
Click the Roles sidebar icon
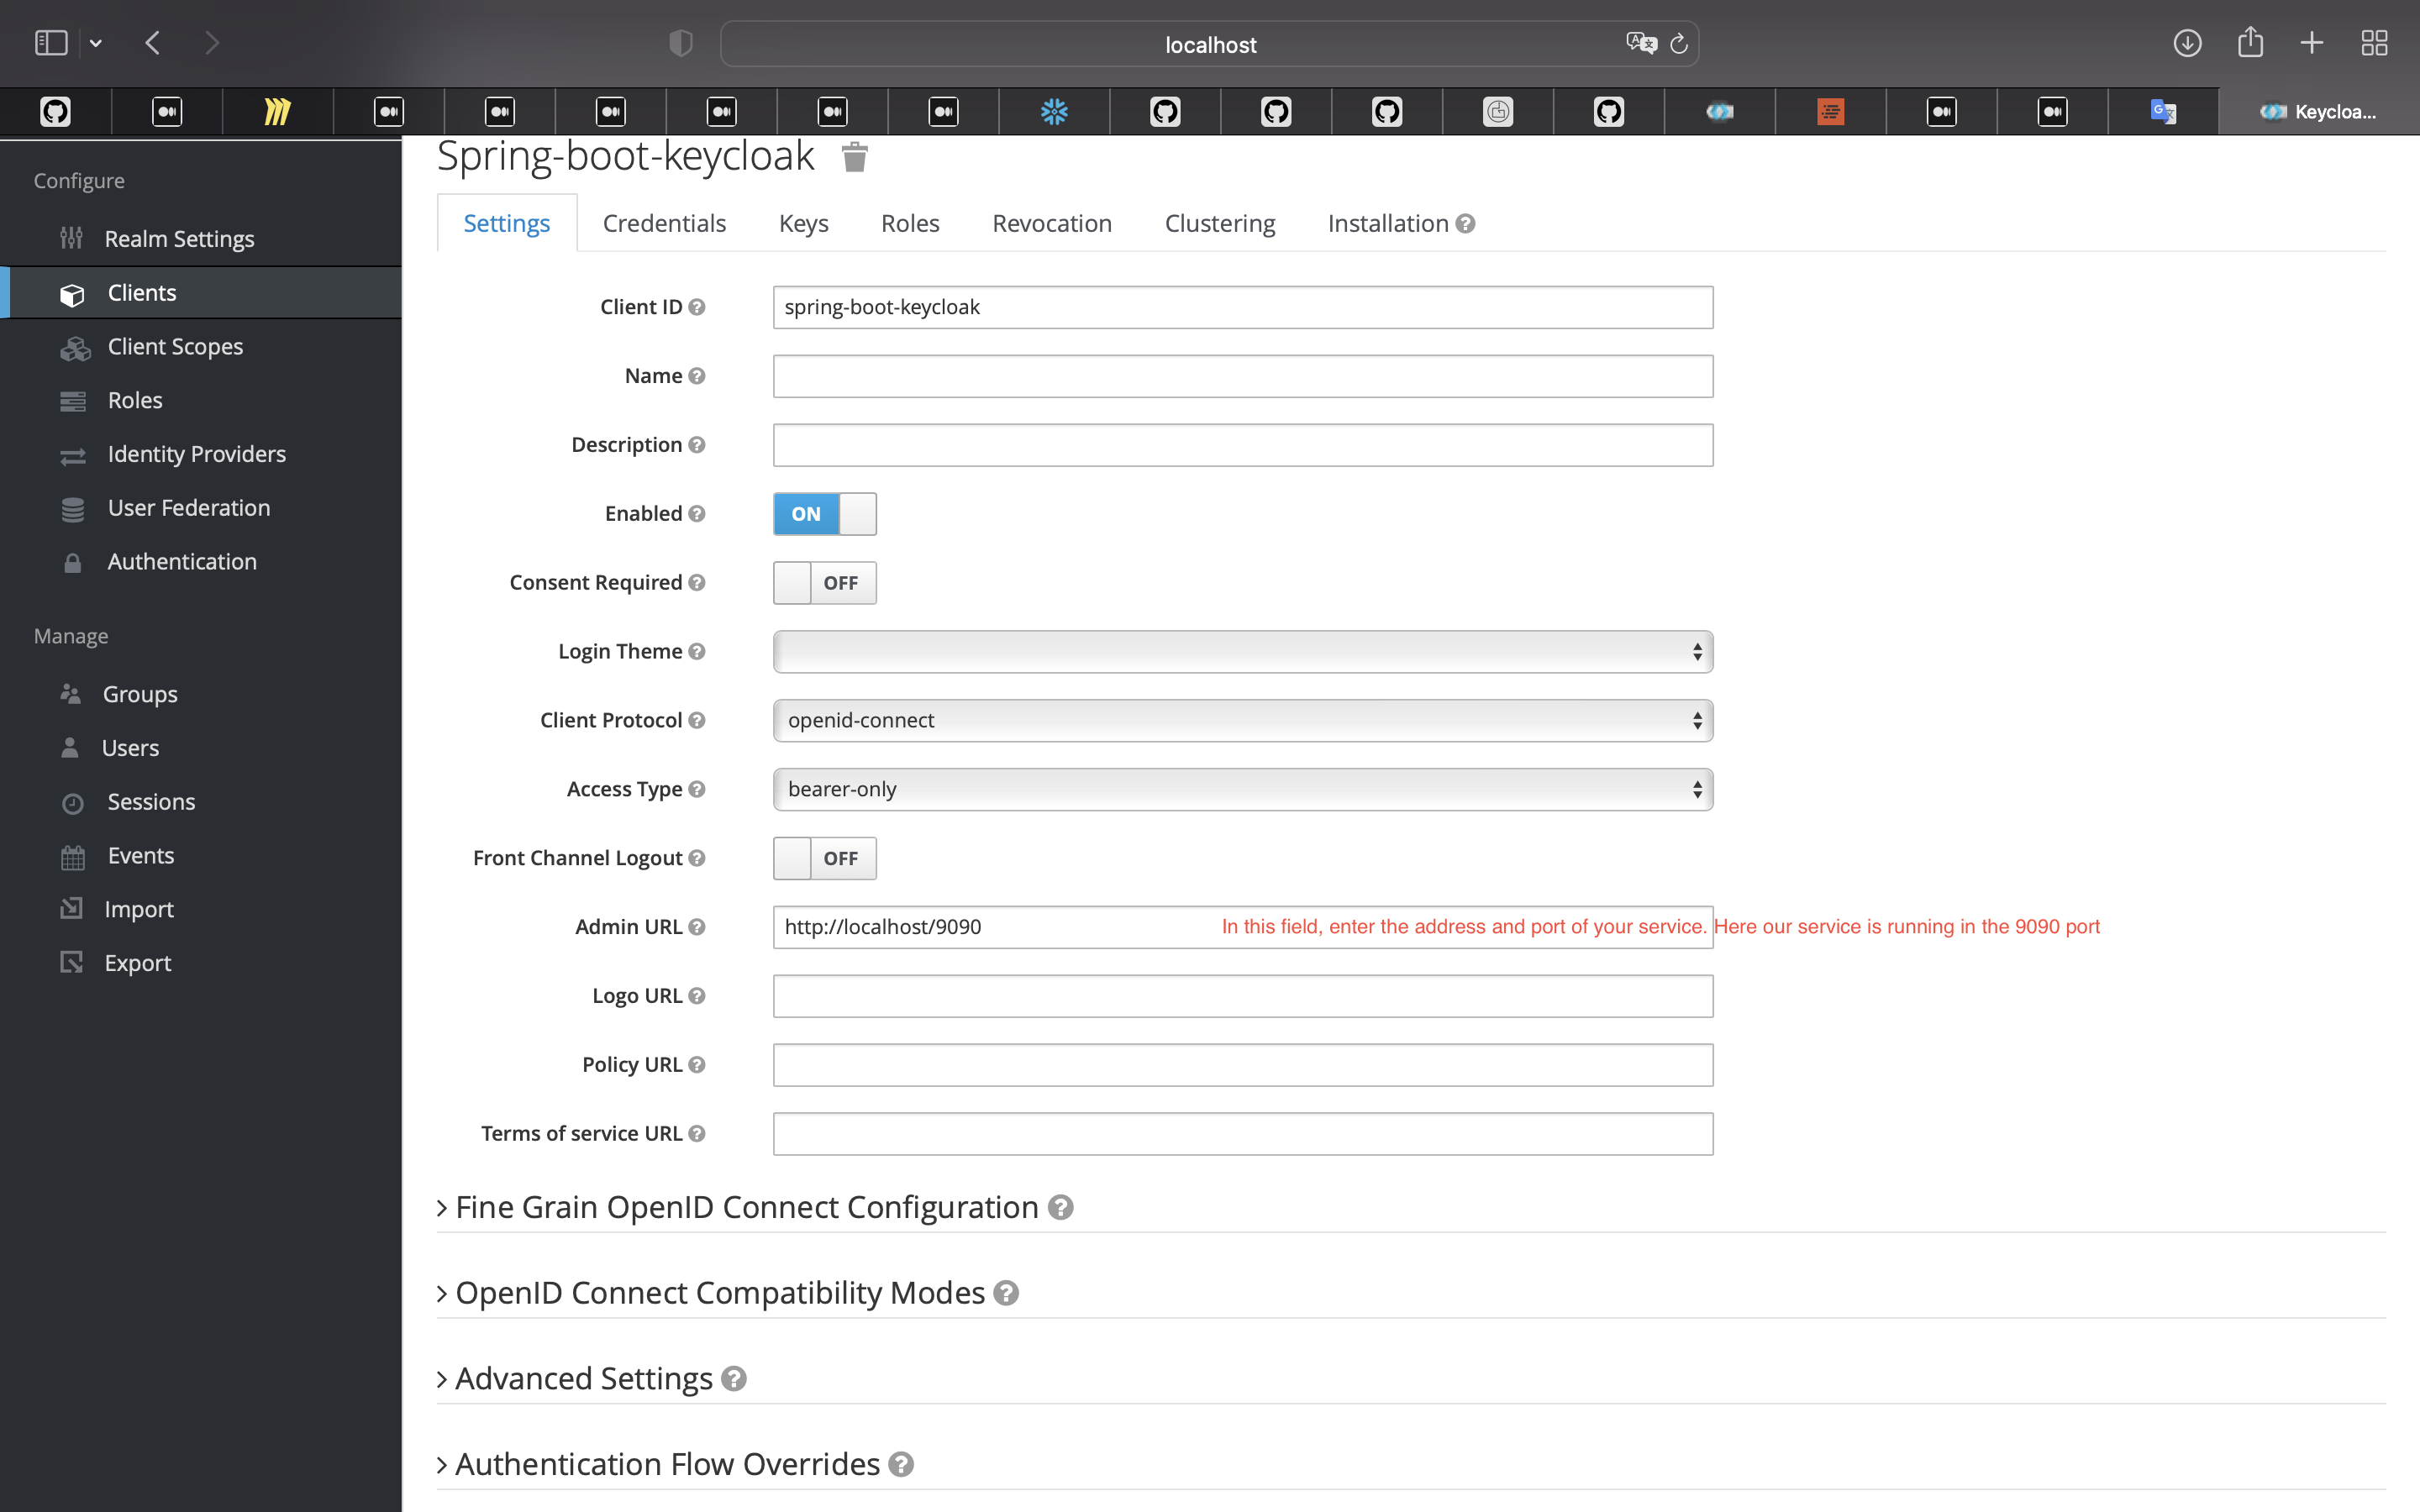(x=70, y=399)
